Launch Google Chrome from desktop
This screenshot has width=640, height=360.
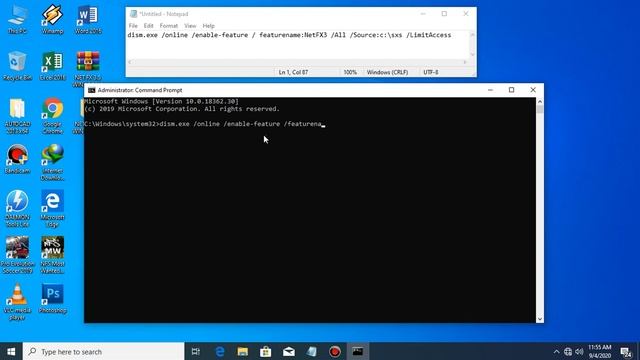coord(52,116)
